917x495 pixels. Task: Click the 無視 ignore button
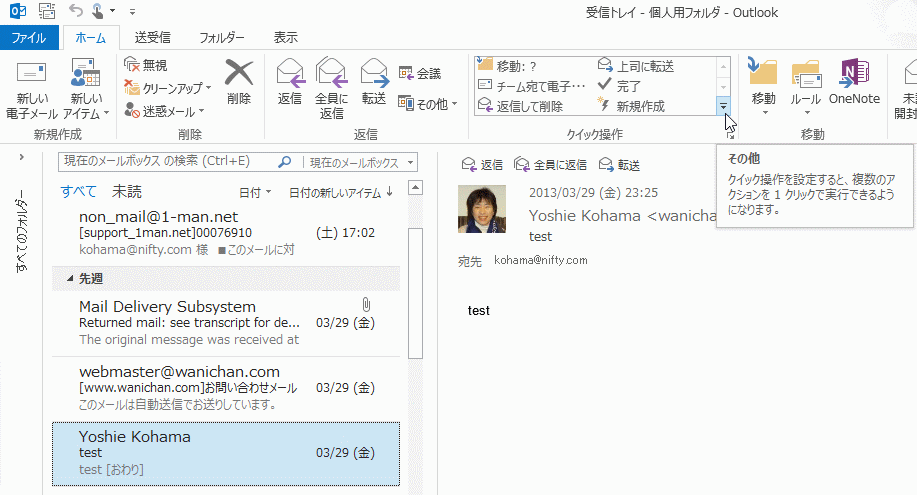click(x=146, y=65)
